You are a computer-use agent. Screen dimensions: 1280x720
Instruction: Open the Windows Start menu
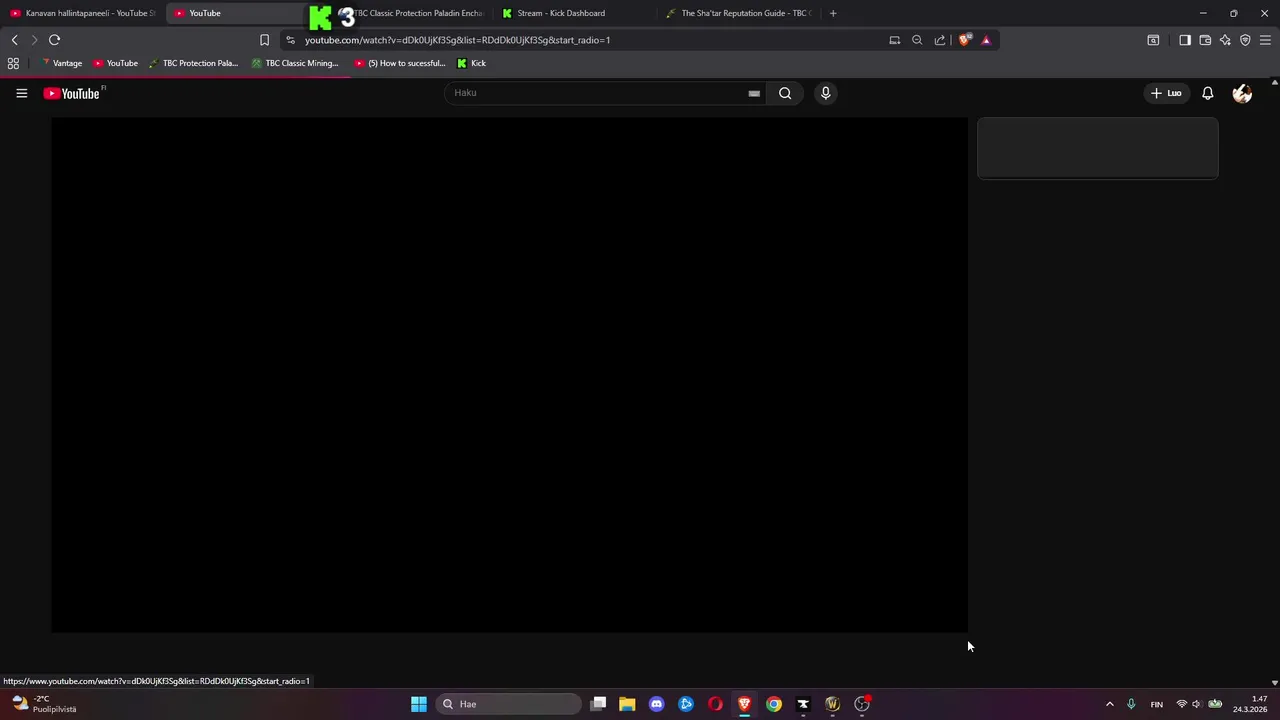pyautogui.click(x=419, y=704)
